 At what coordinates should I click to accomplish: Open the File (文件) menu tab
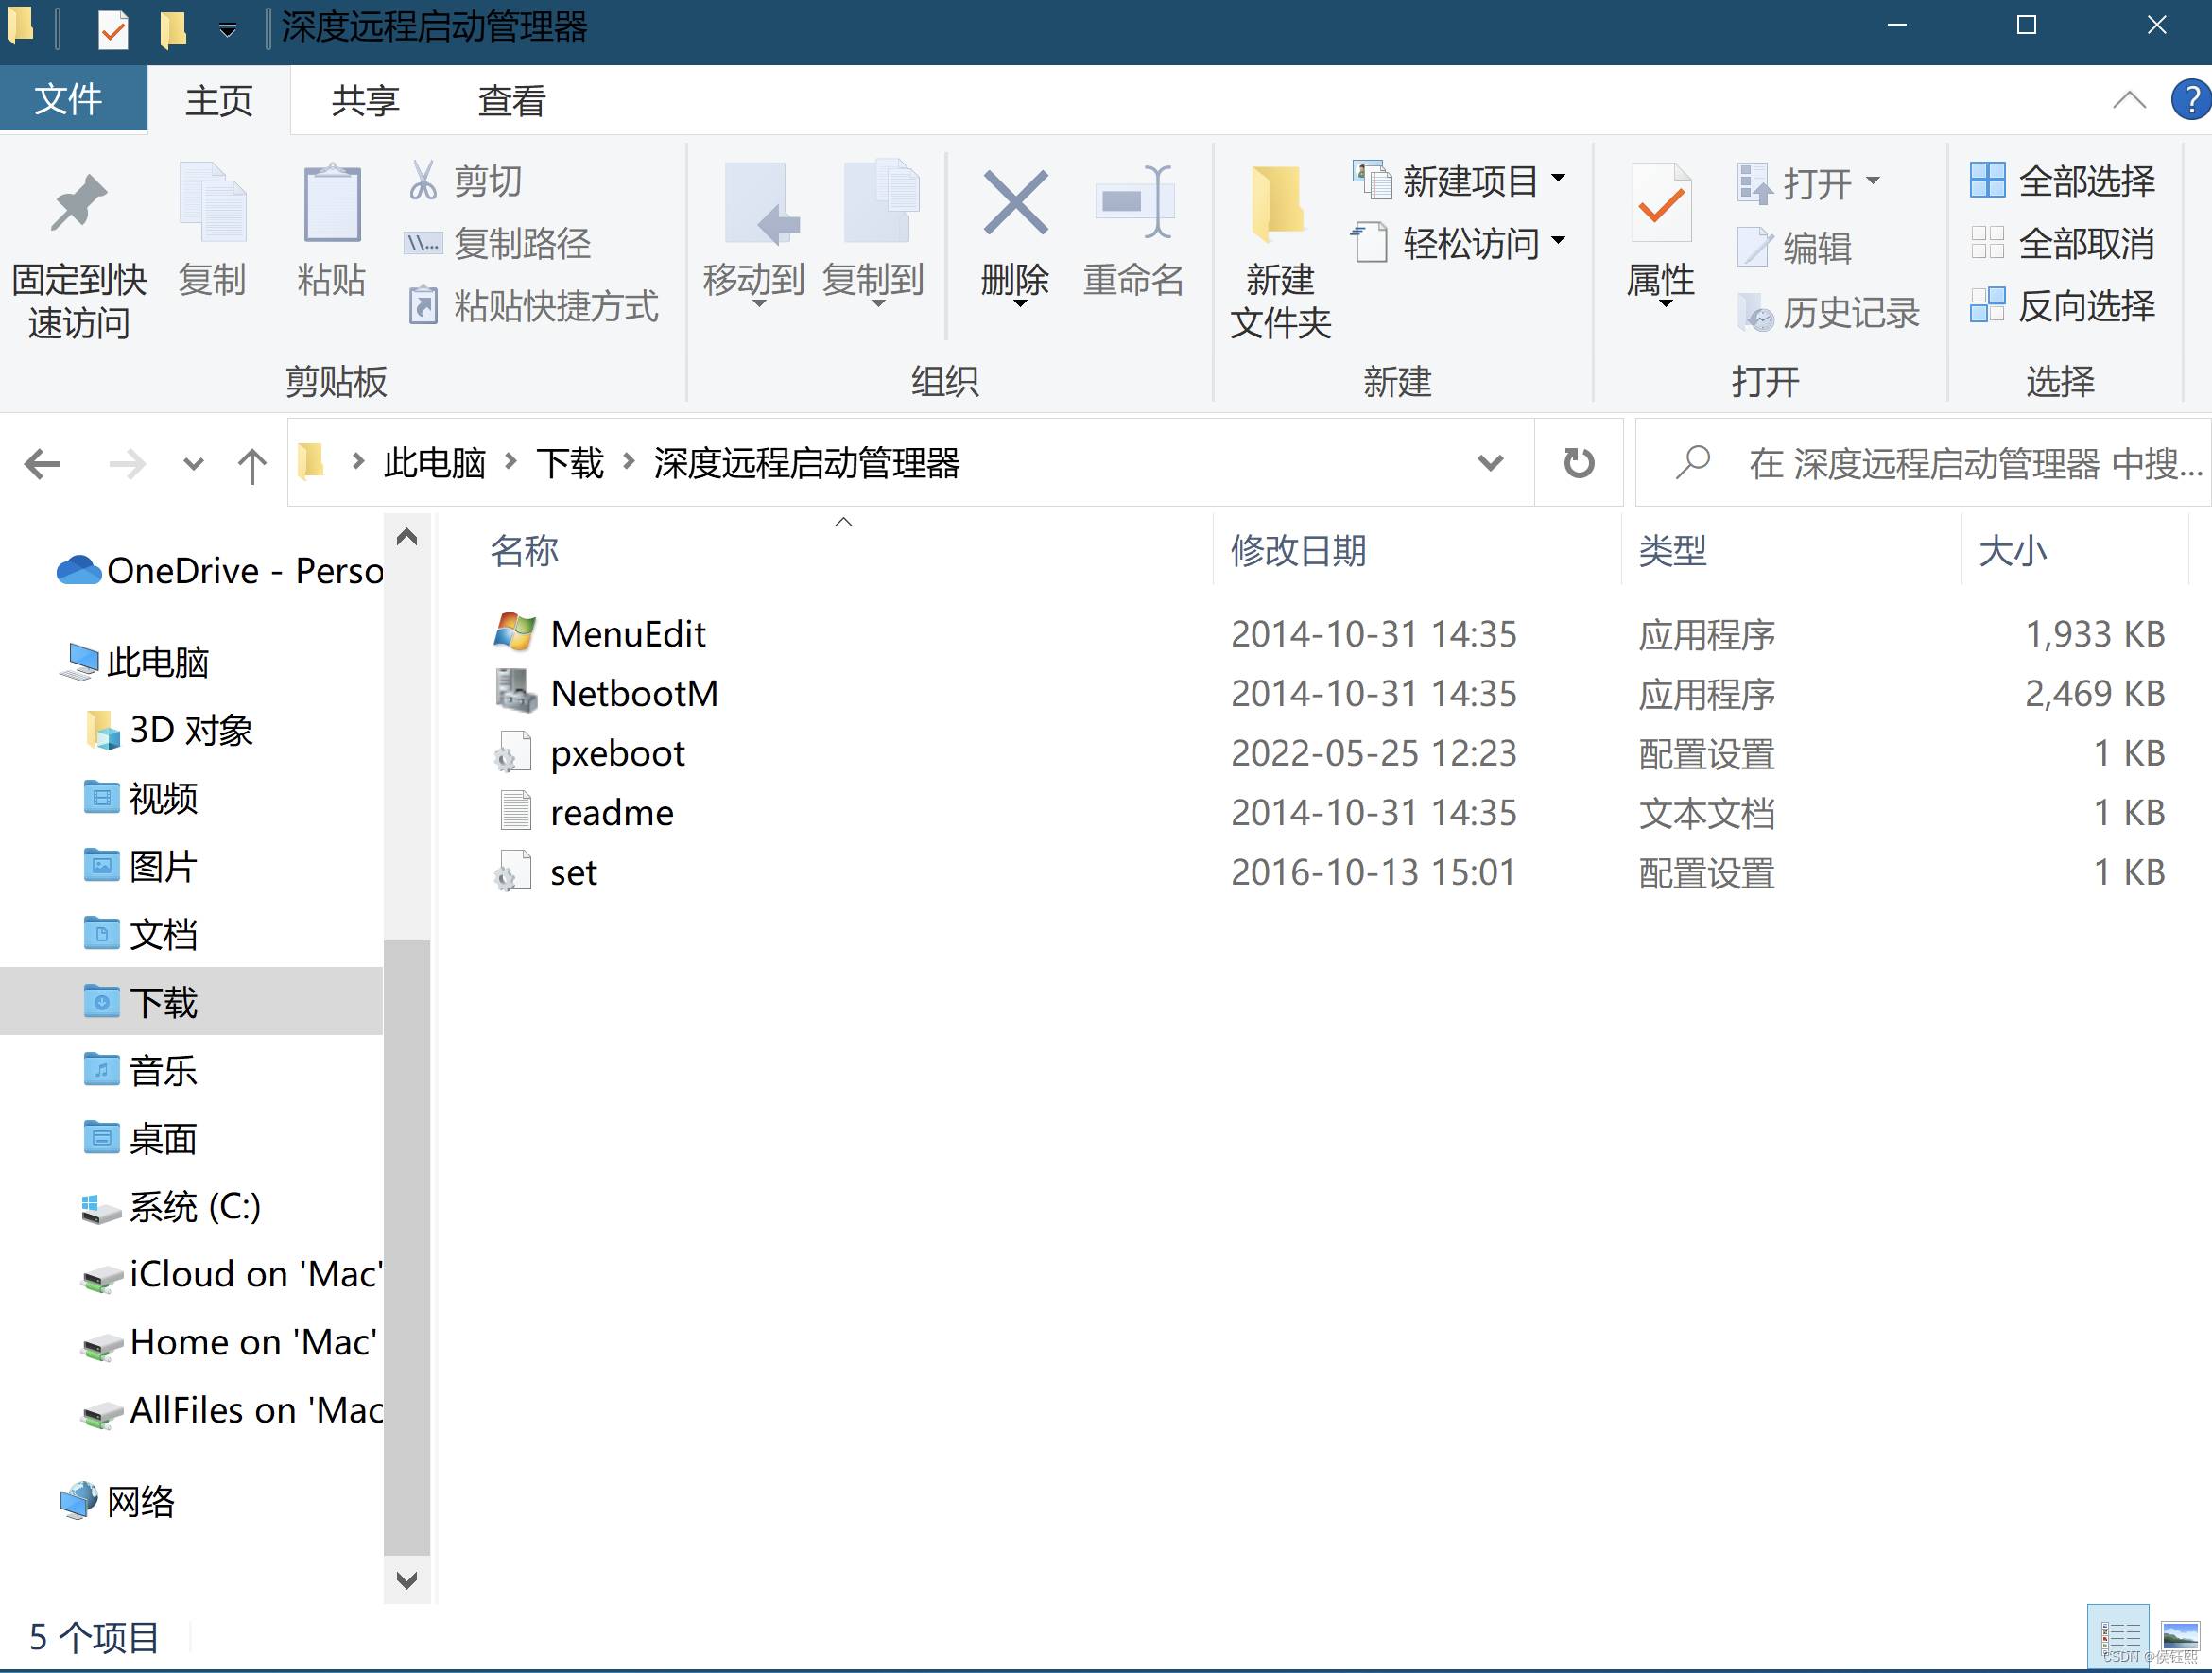(x=68, y=99)
